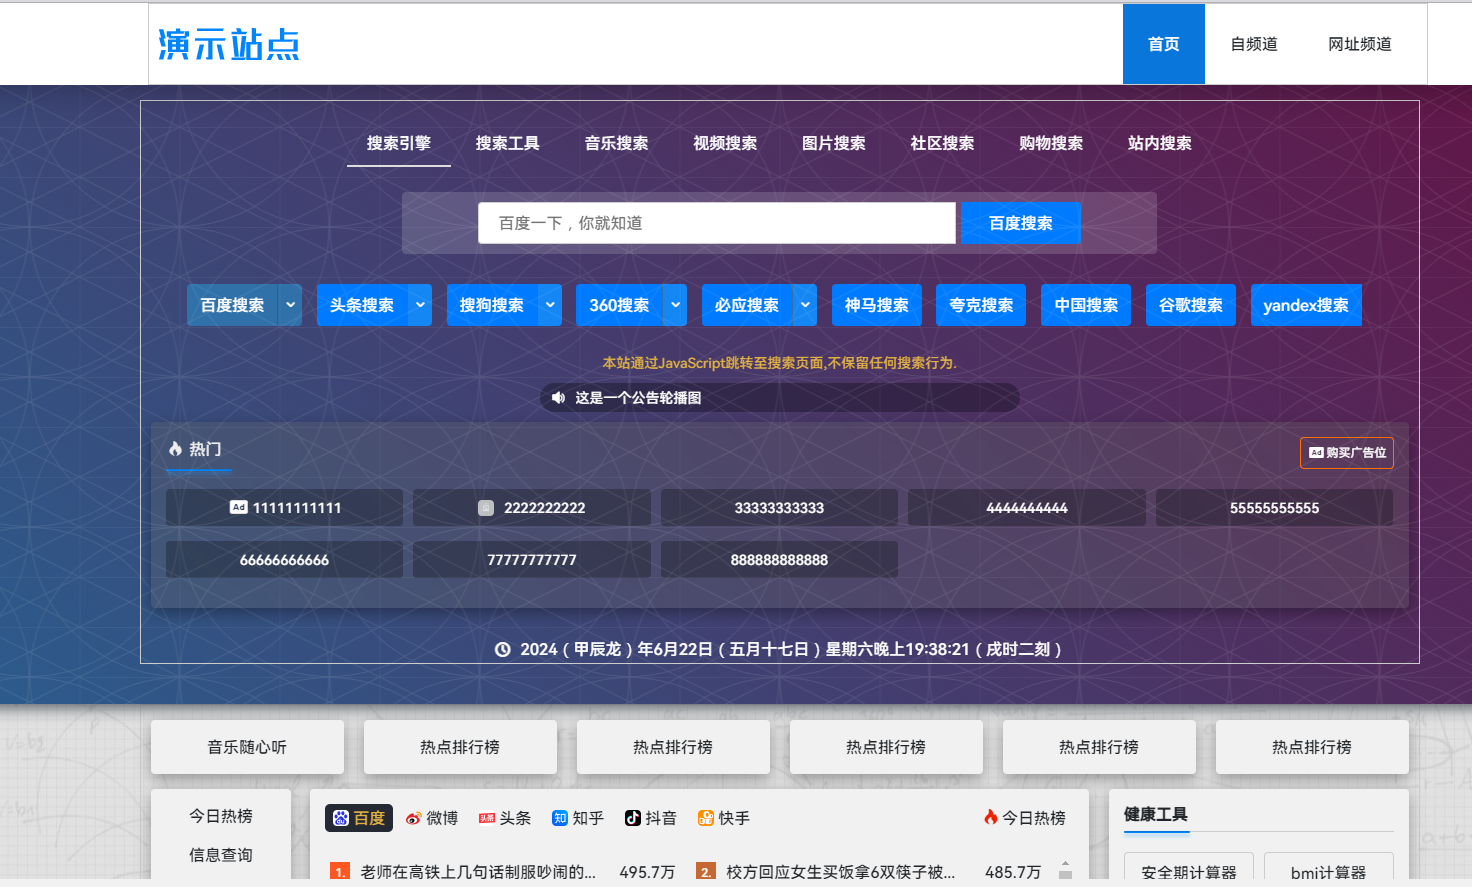This screenshot has height=887, width=1472.
Task: Select the 搜索引擎 tab
Action: tap(399, 143)
